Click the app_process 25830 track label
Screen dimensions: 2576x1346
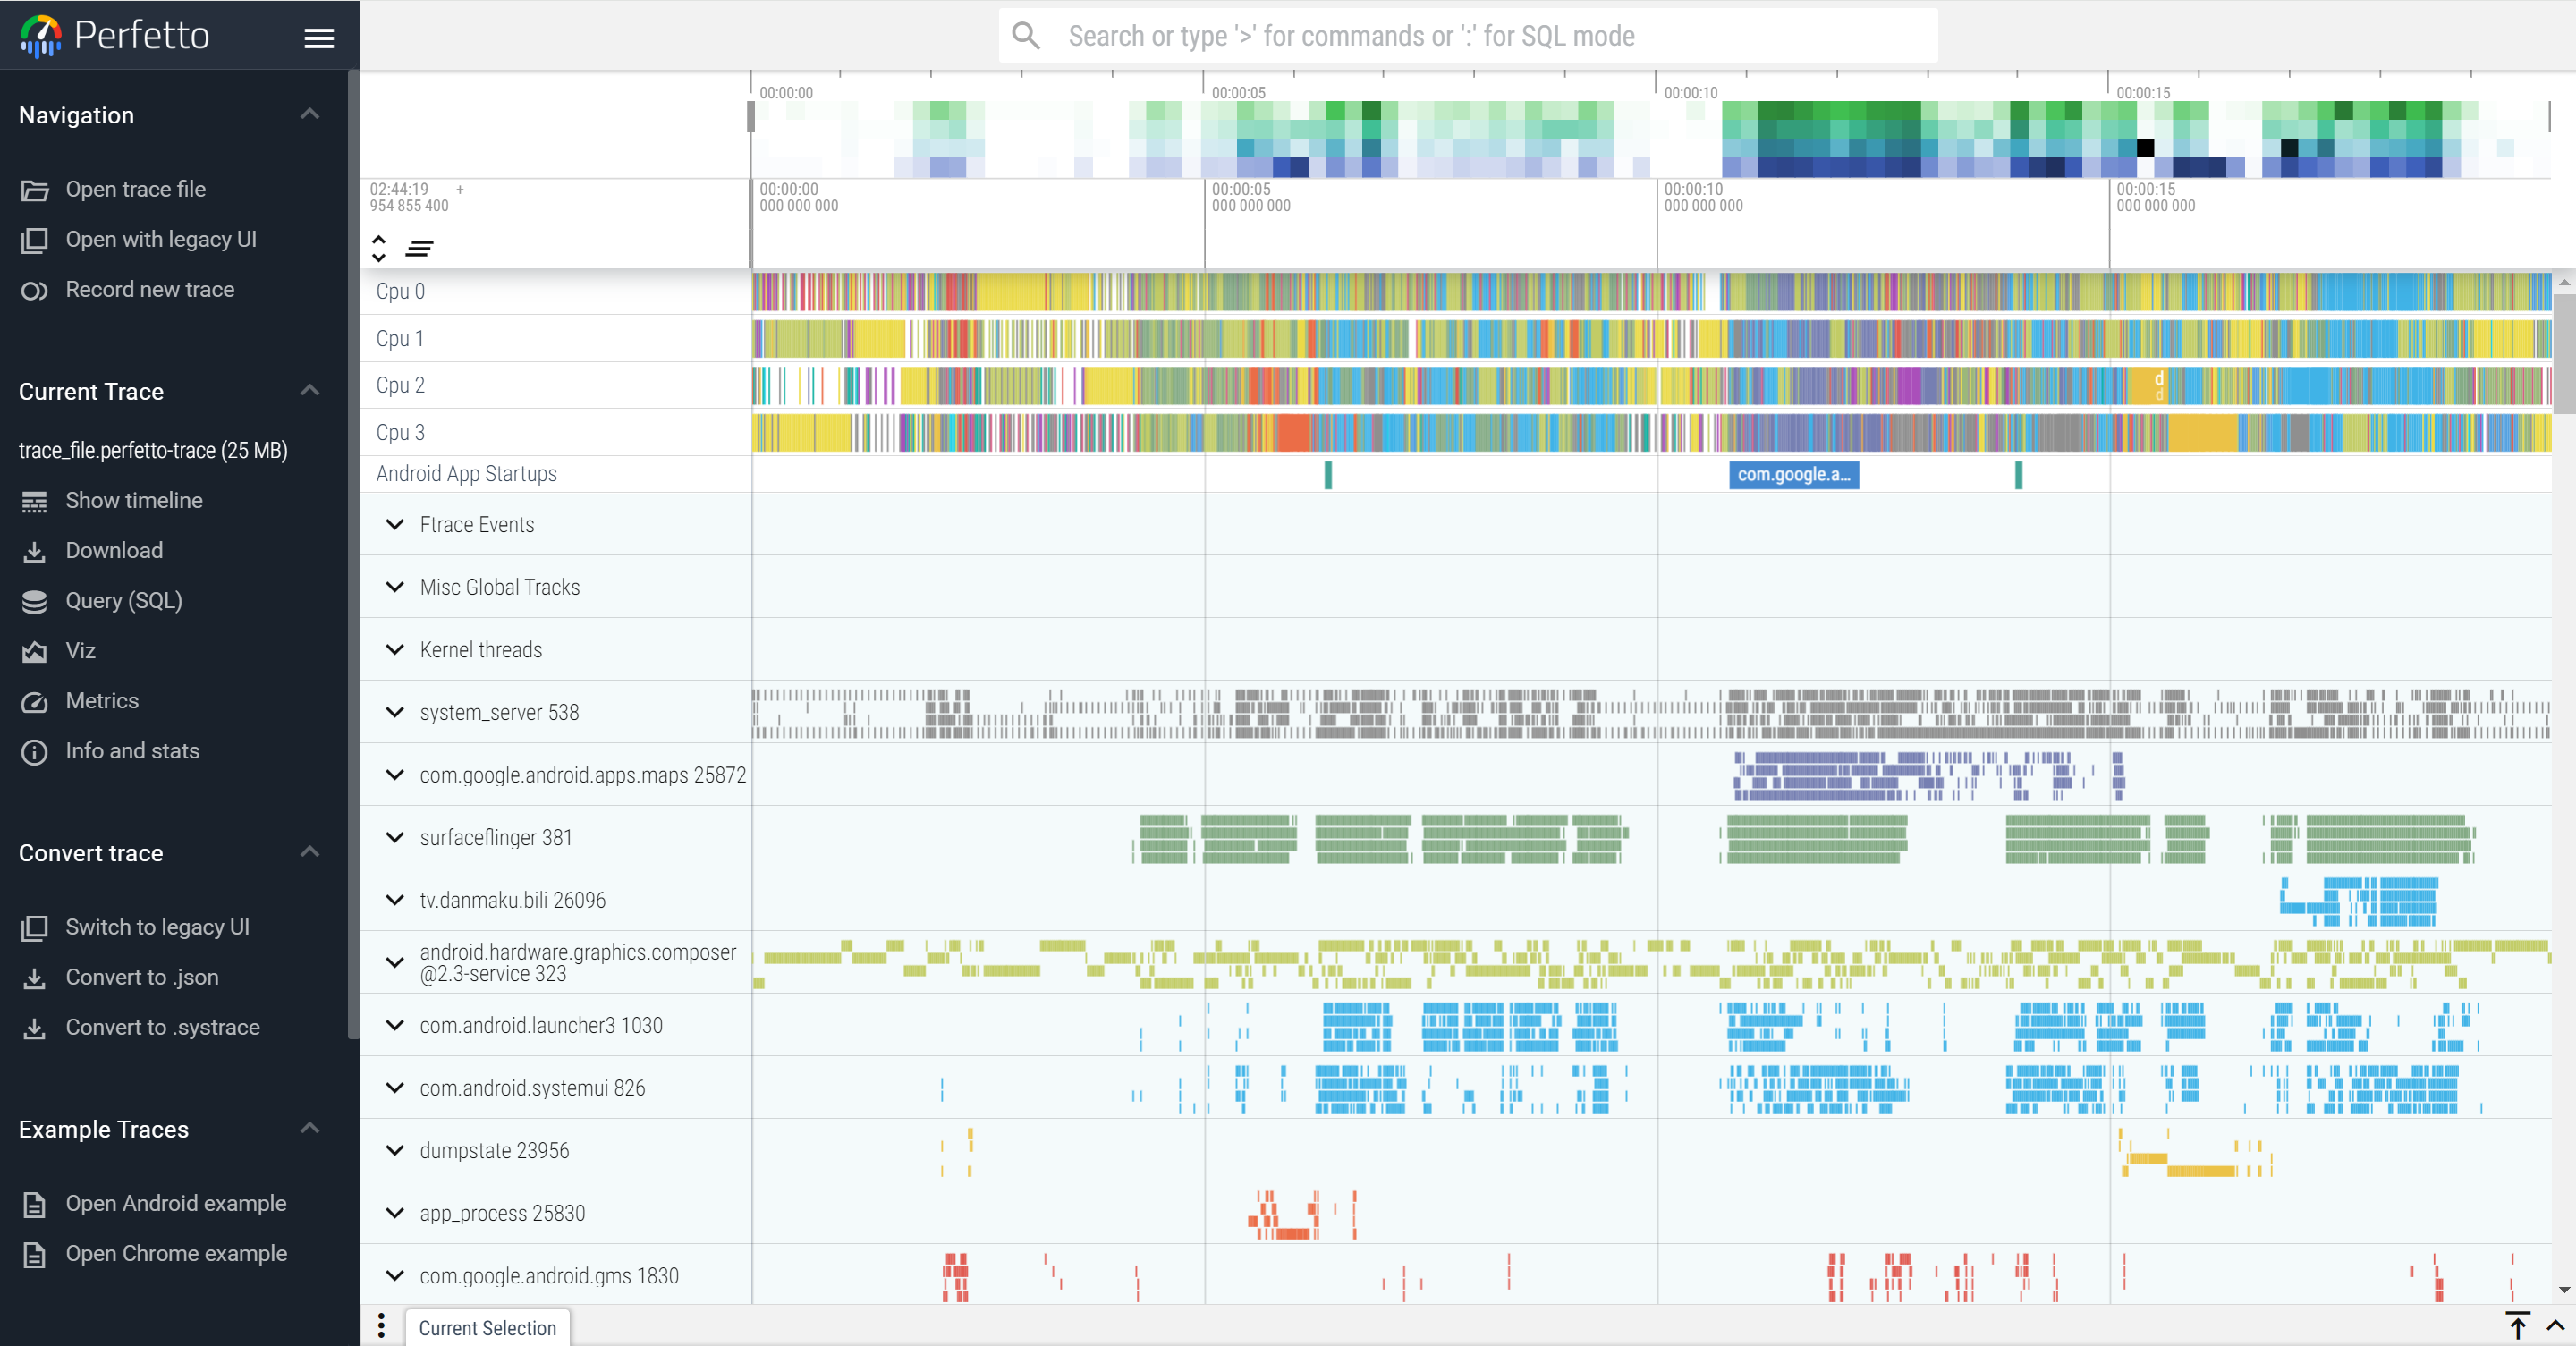502,1213
